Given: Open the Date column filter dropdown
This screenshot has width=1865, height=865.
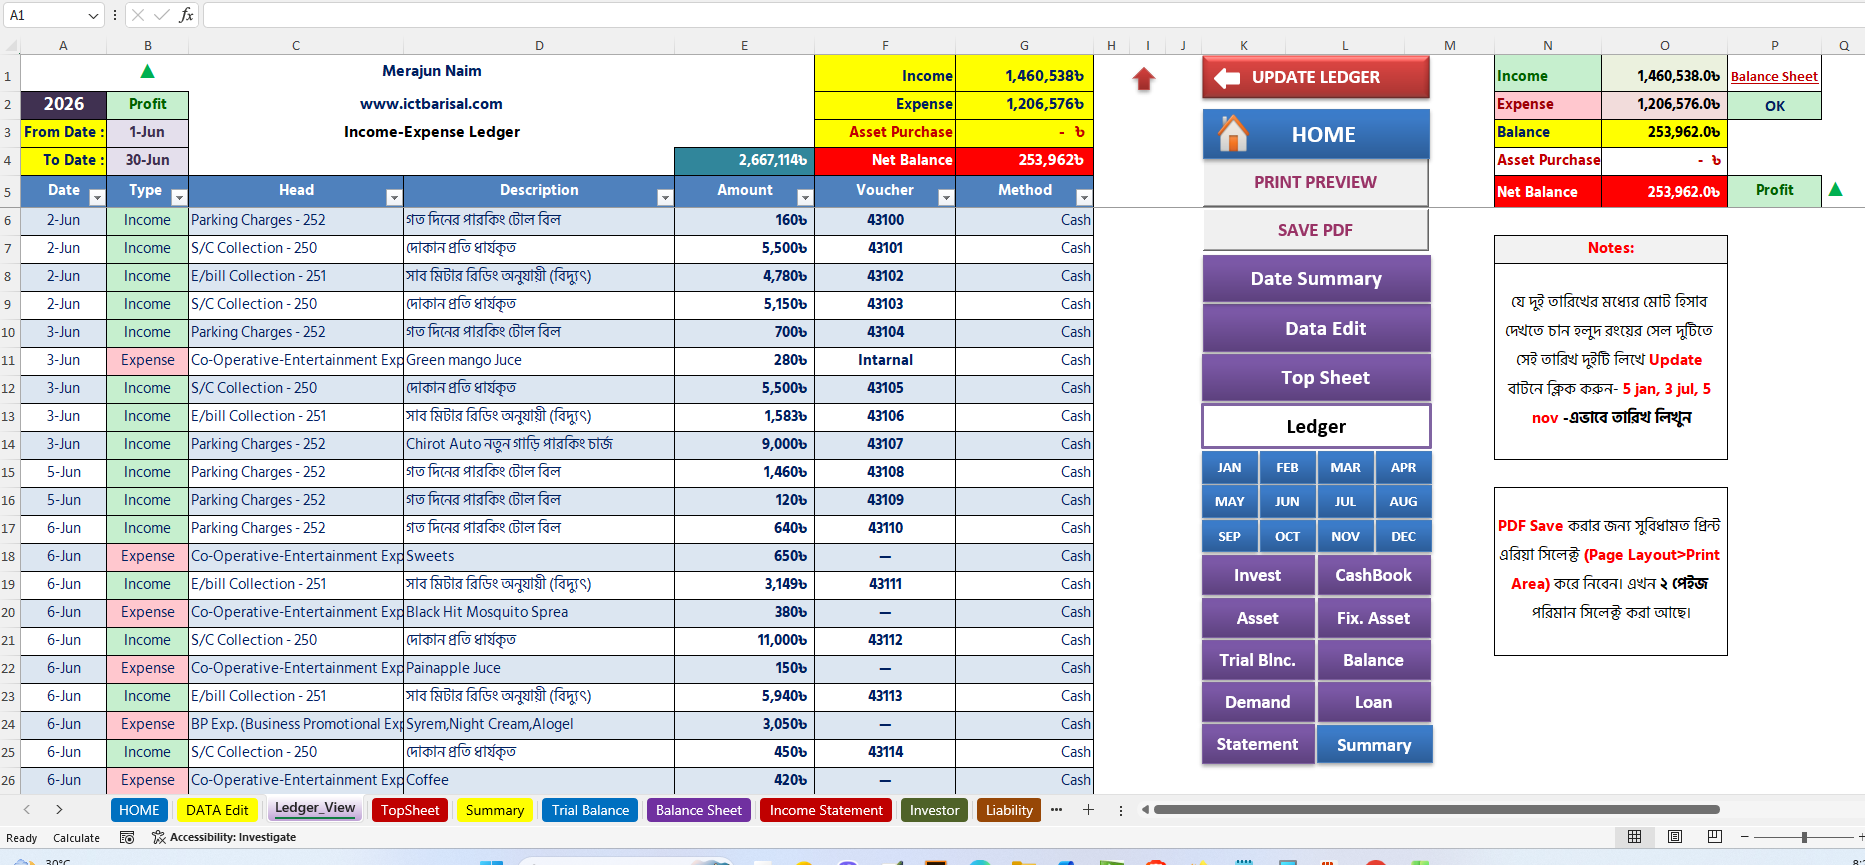Looking at the screenshot, I should click(x=97, y=197).
